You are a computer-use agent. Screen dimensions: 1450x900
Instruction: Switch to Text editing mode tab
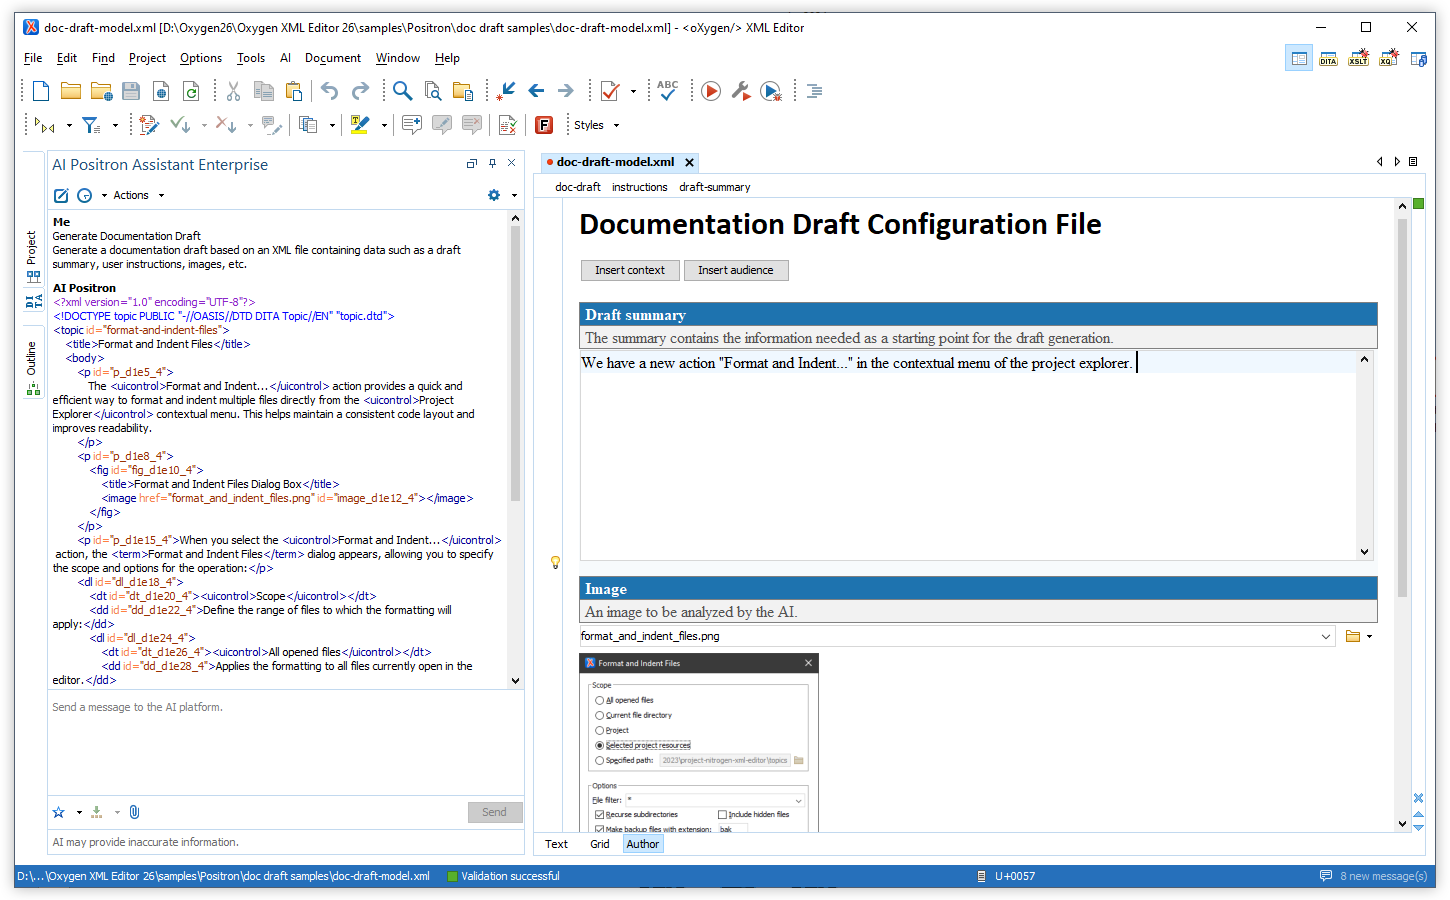click(x=556, y=844)
